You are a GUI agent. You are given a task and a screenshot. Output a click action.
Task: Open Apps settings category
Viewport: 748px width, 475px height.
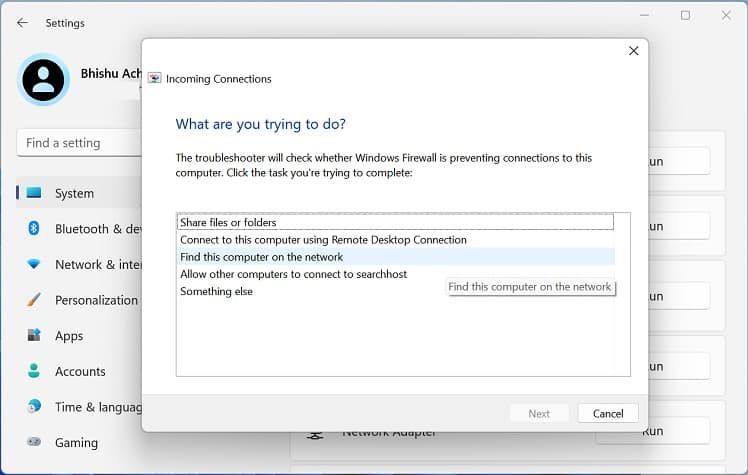[79, 336]
